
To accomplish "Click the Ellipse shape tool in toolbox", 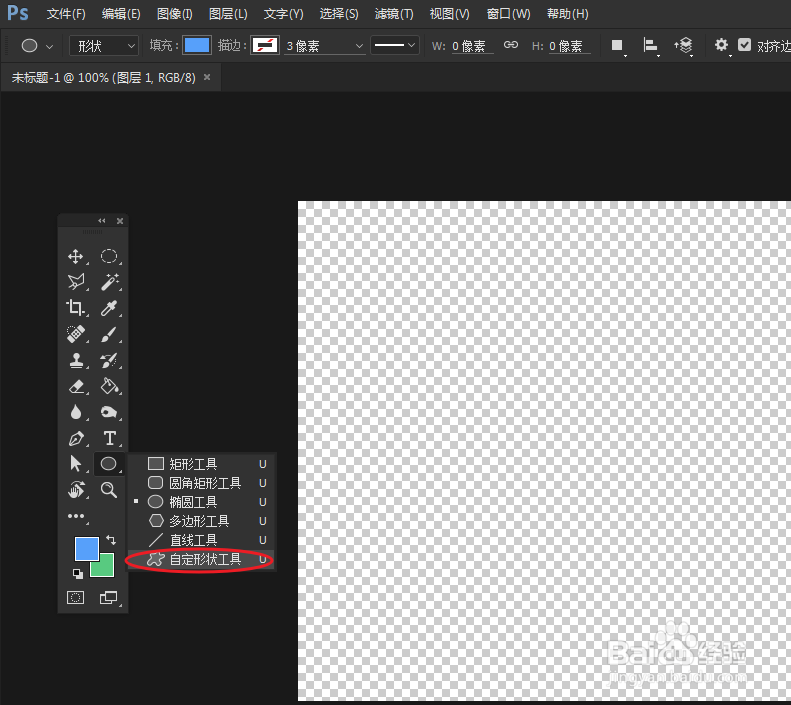I will (109, 463).
